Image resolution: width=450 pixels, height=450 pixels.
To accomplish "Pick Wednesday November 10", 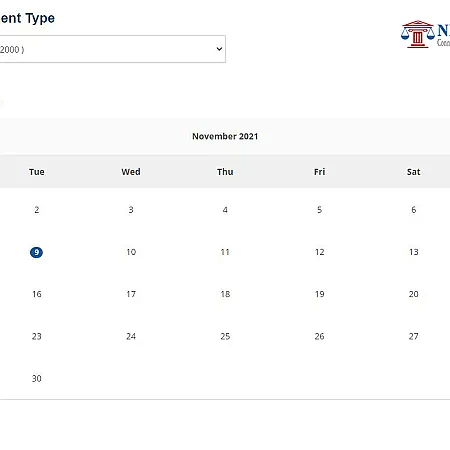I will (131, 252).
